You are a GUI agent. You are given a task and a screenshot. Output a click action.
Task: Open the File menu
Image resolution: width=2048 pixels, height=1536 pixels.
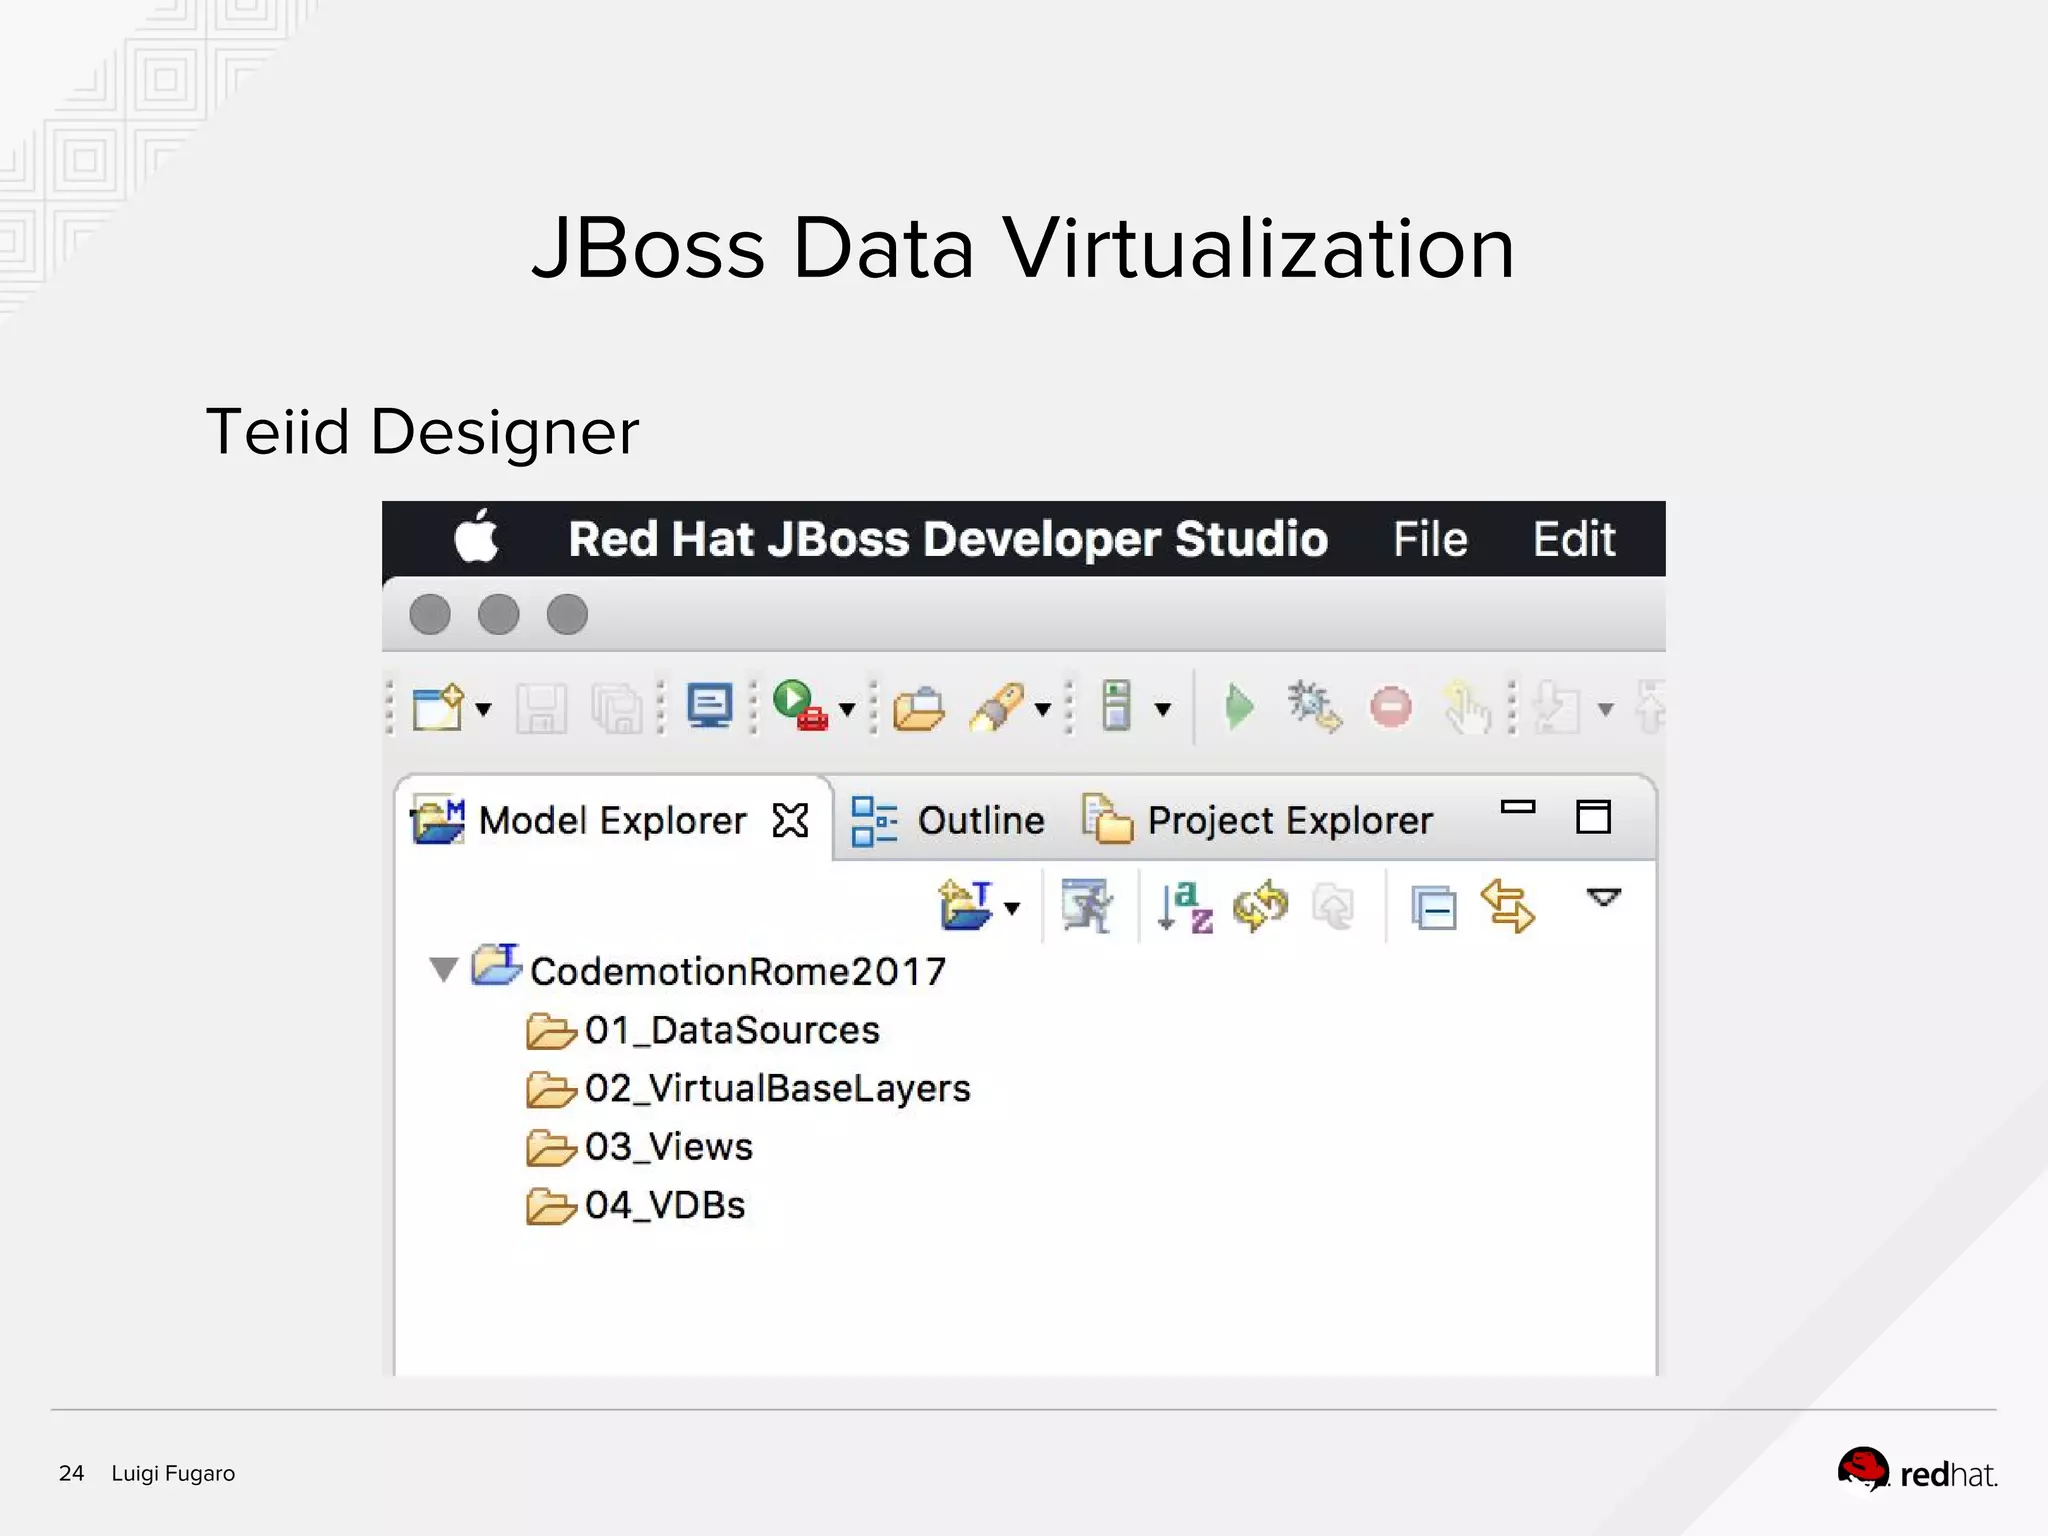[x=1430, y=539]
